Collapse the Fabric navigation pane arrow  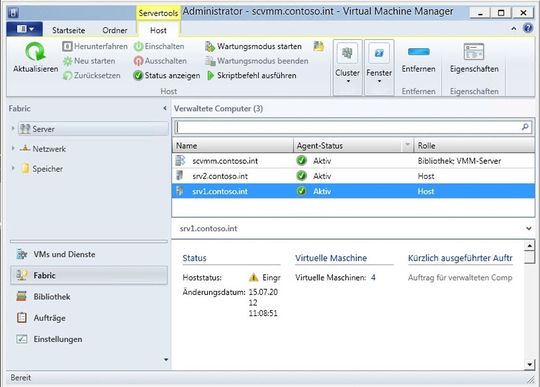[165, 108]
